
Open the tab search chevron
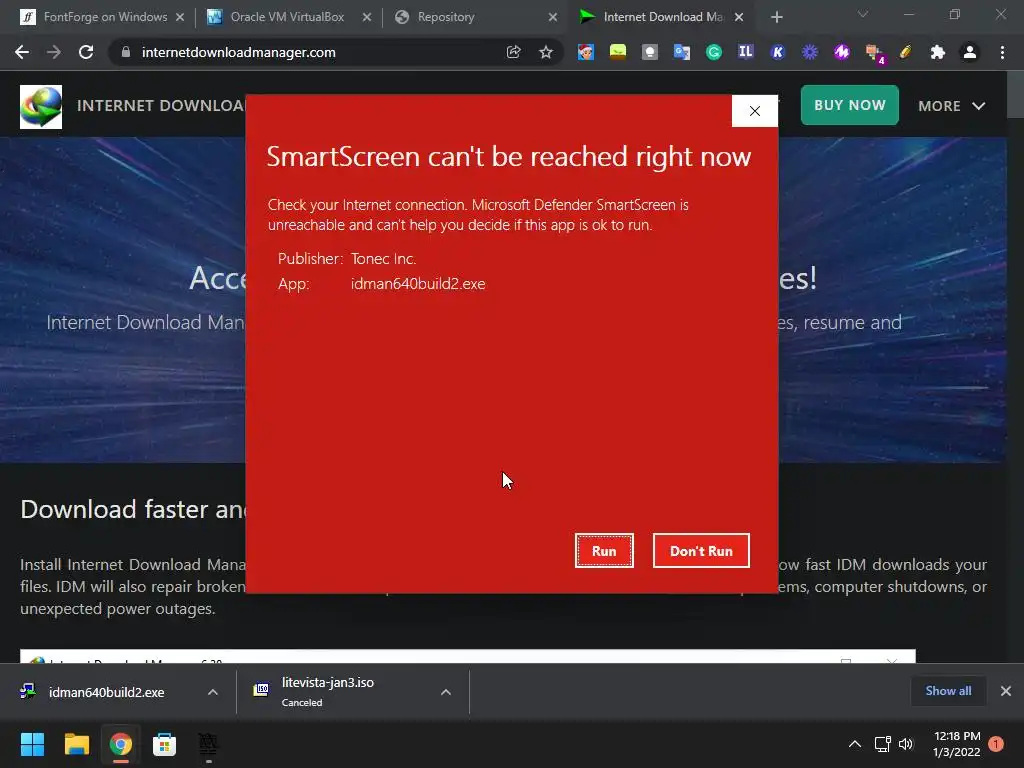[x=863, y=14]
